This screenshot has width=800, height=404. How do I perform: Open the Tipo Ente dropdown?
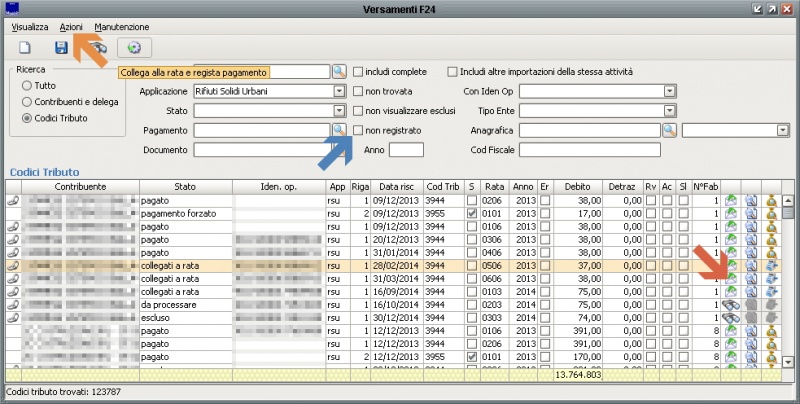(x=669, y=110)
